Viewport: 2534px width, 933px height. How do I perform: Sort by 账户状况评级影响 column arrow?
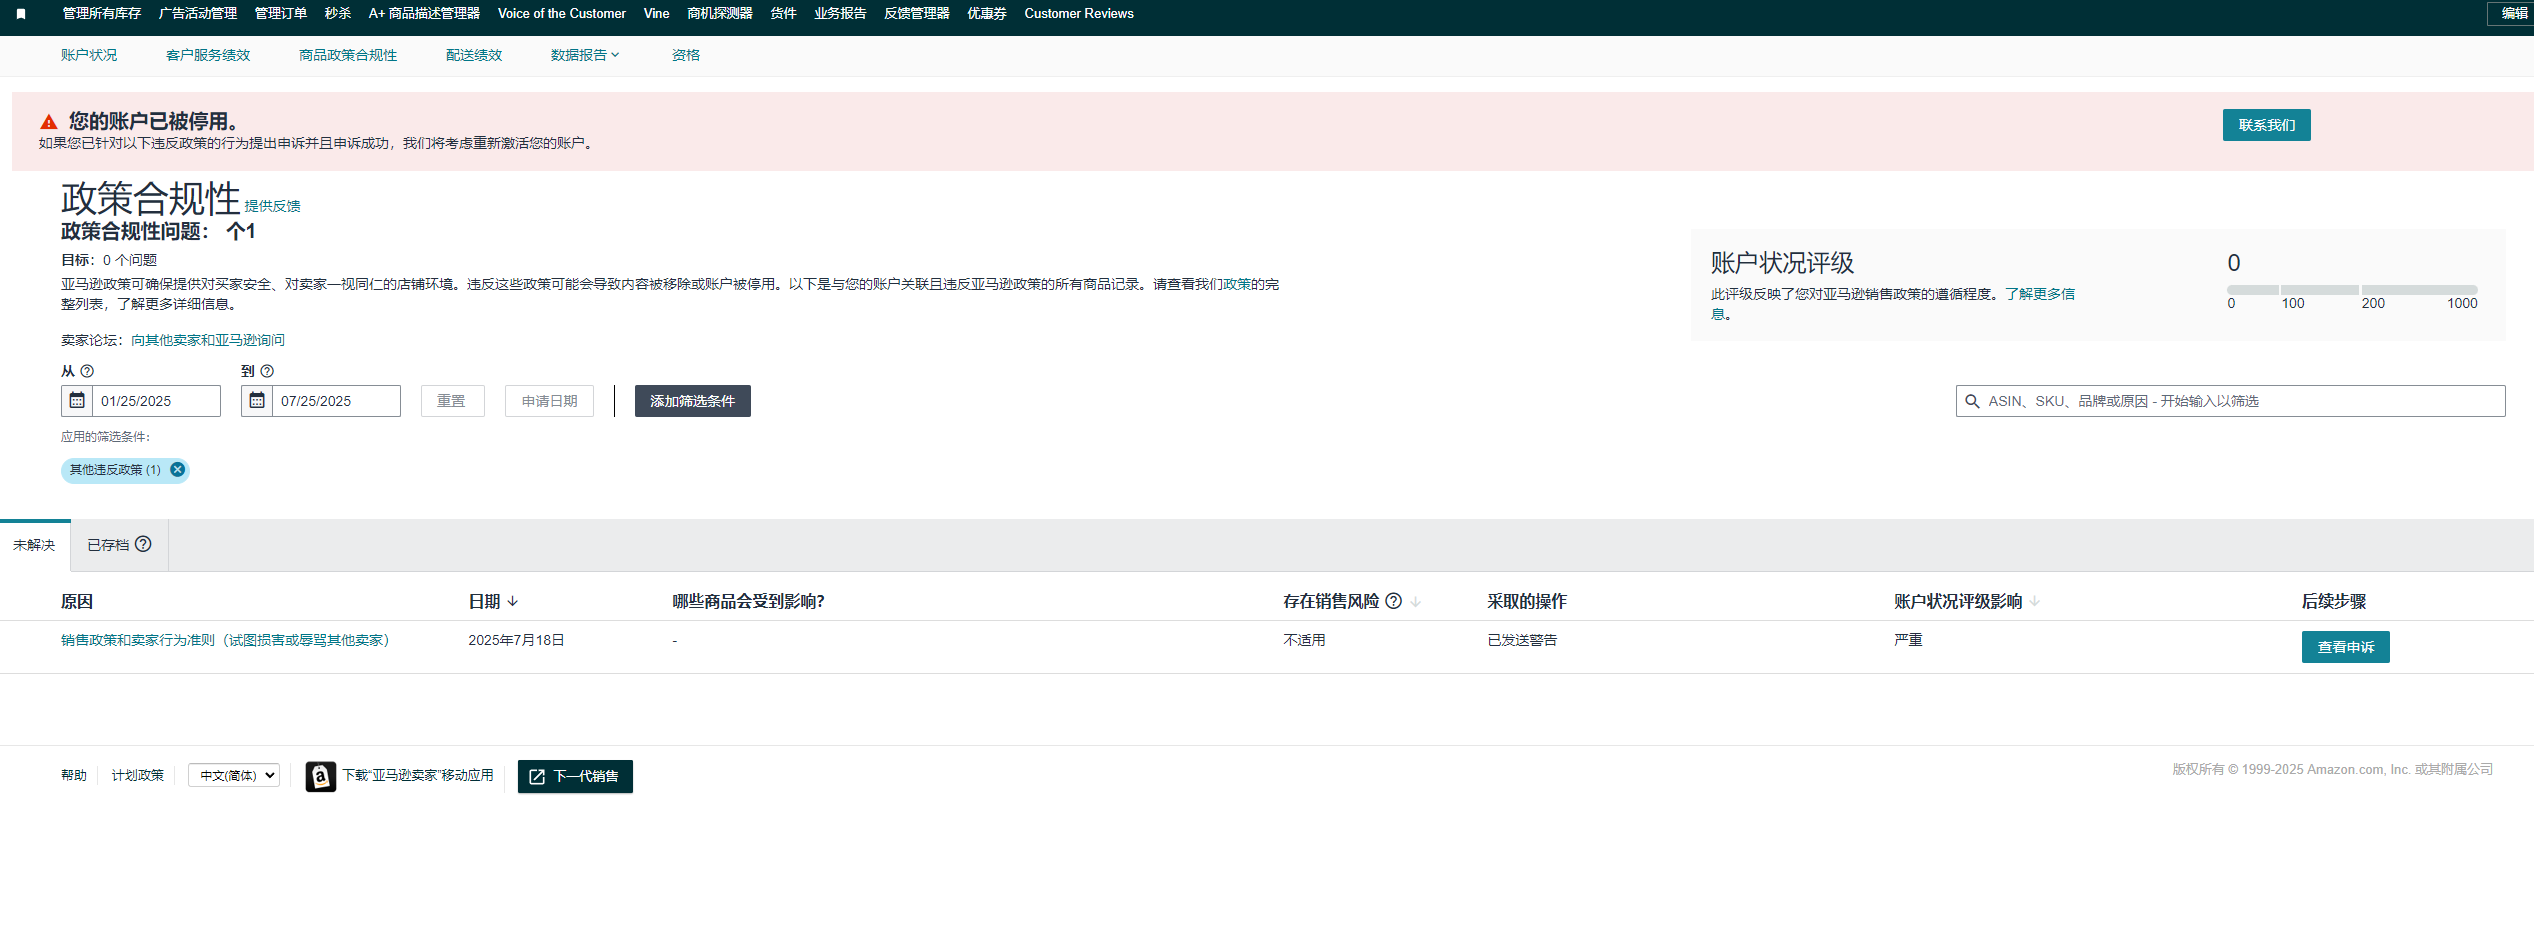(x=2035, y=601)
